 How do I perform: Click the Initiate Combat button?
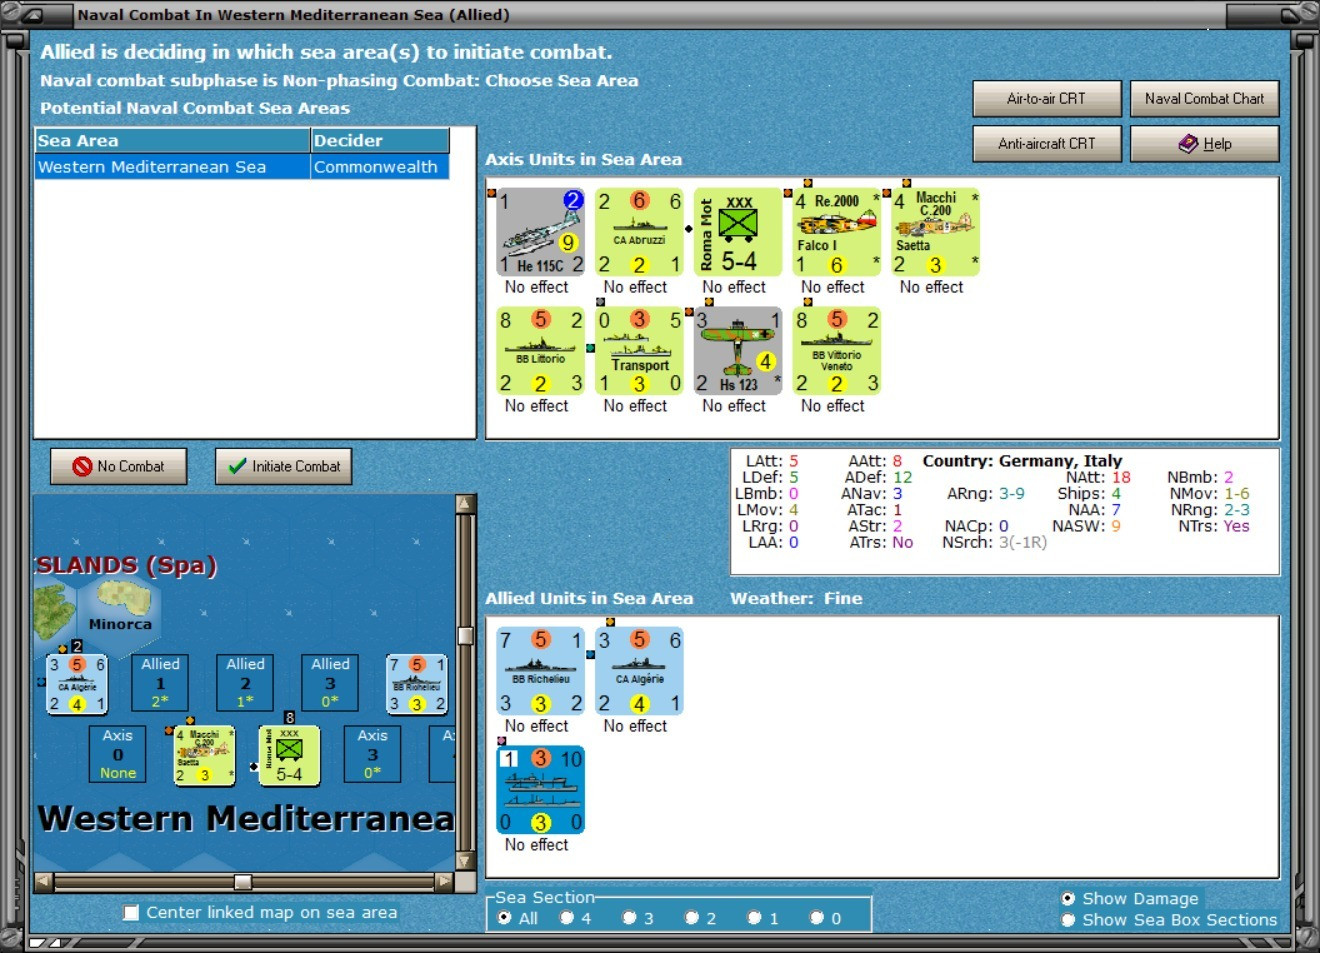point(284,466)
